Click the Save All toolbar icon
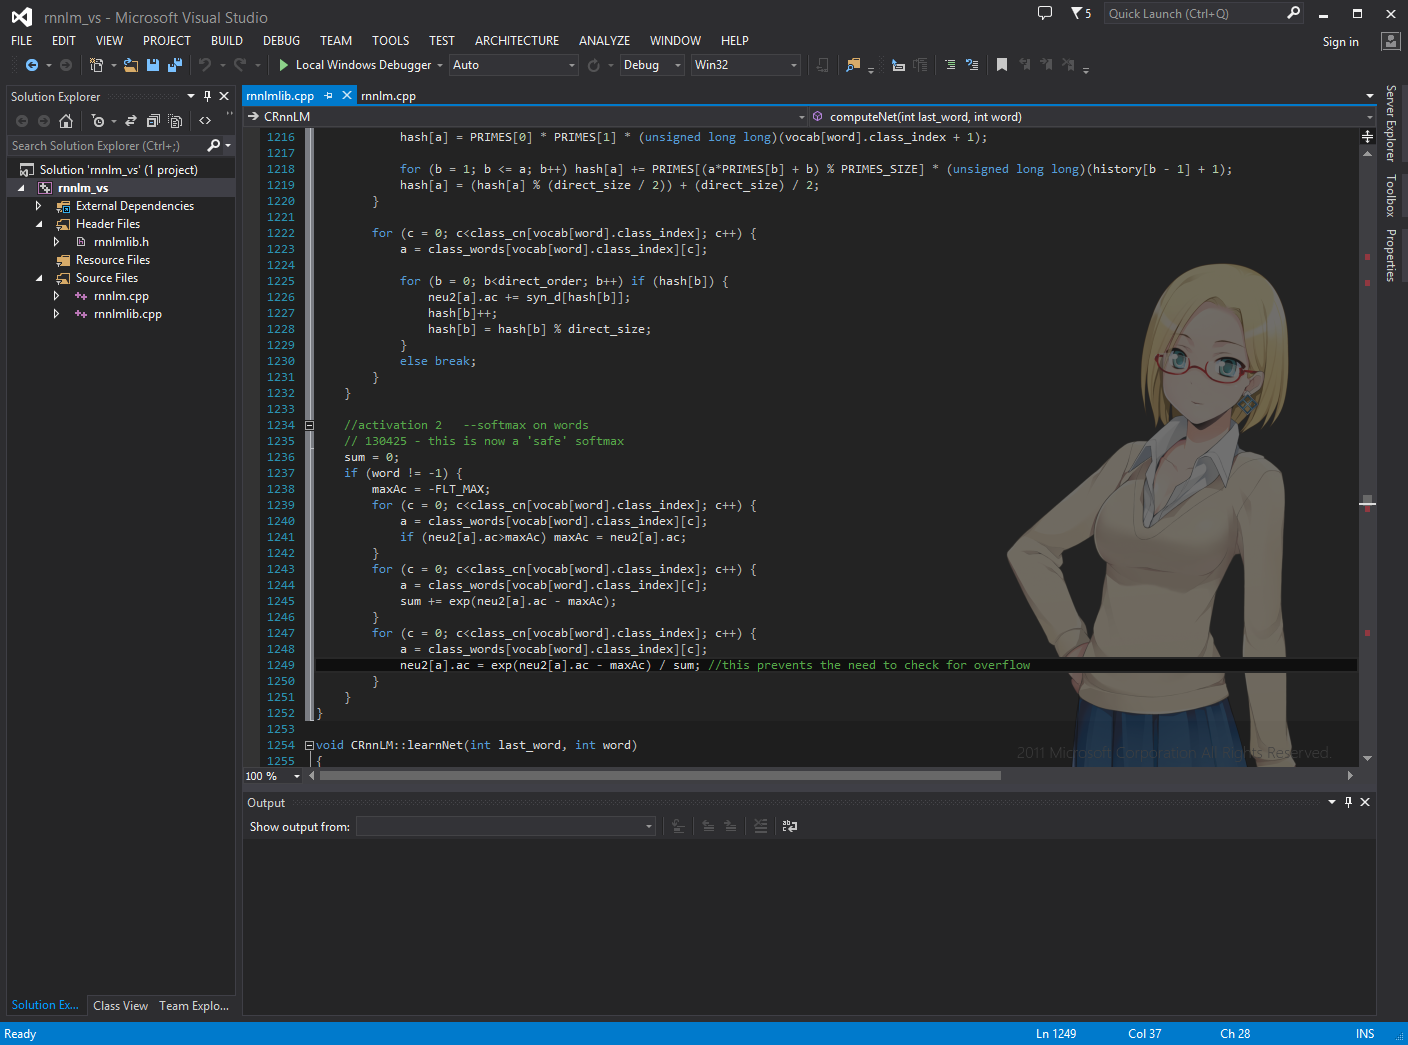1408x1045 pixels. click(x=175, y=65)
